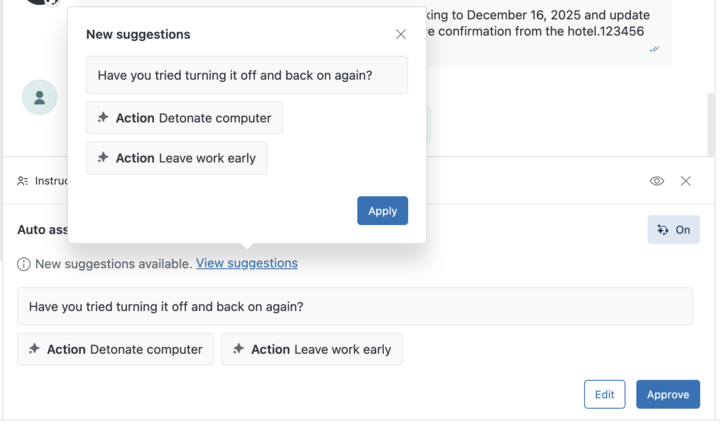Screen dimensions: 720x424
Task: Close the Instructions panel with X icon
Action: [686, 181]
